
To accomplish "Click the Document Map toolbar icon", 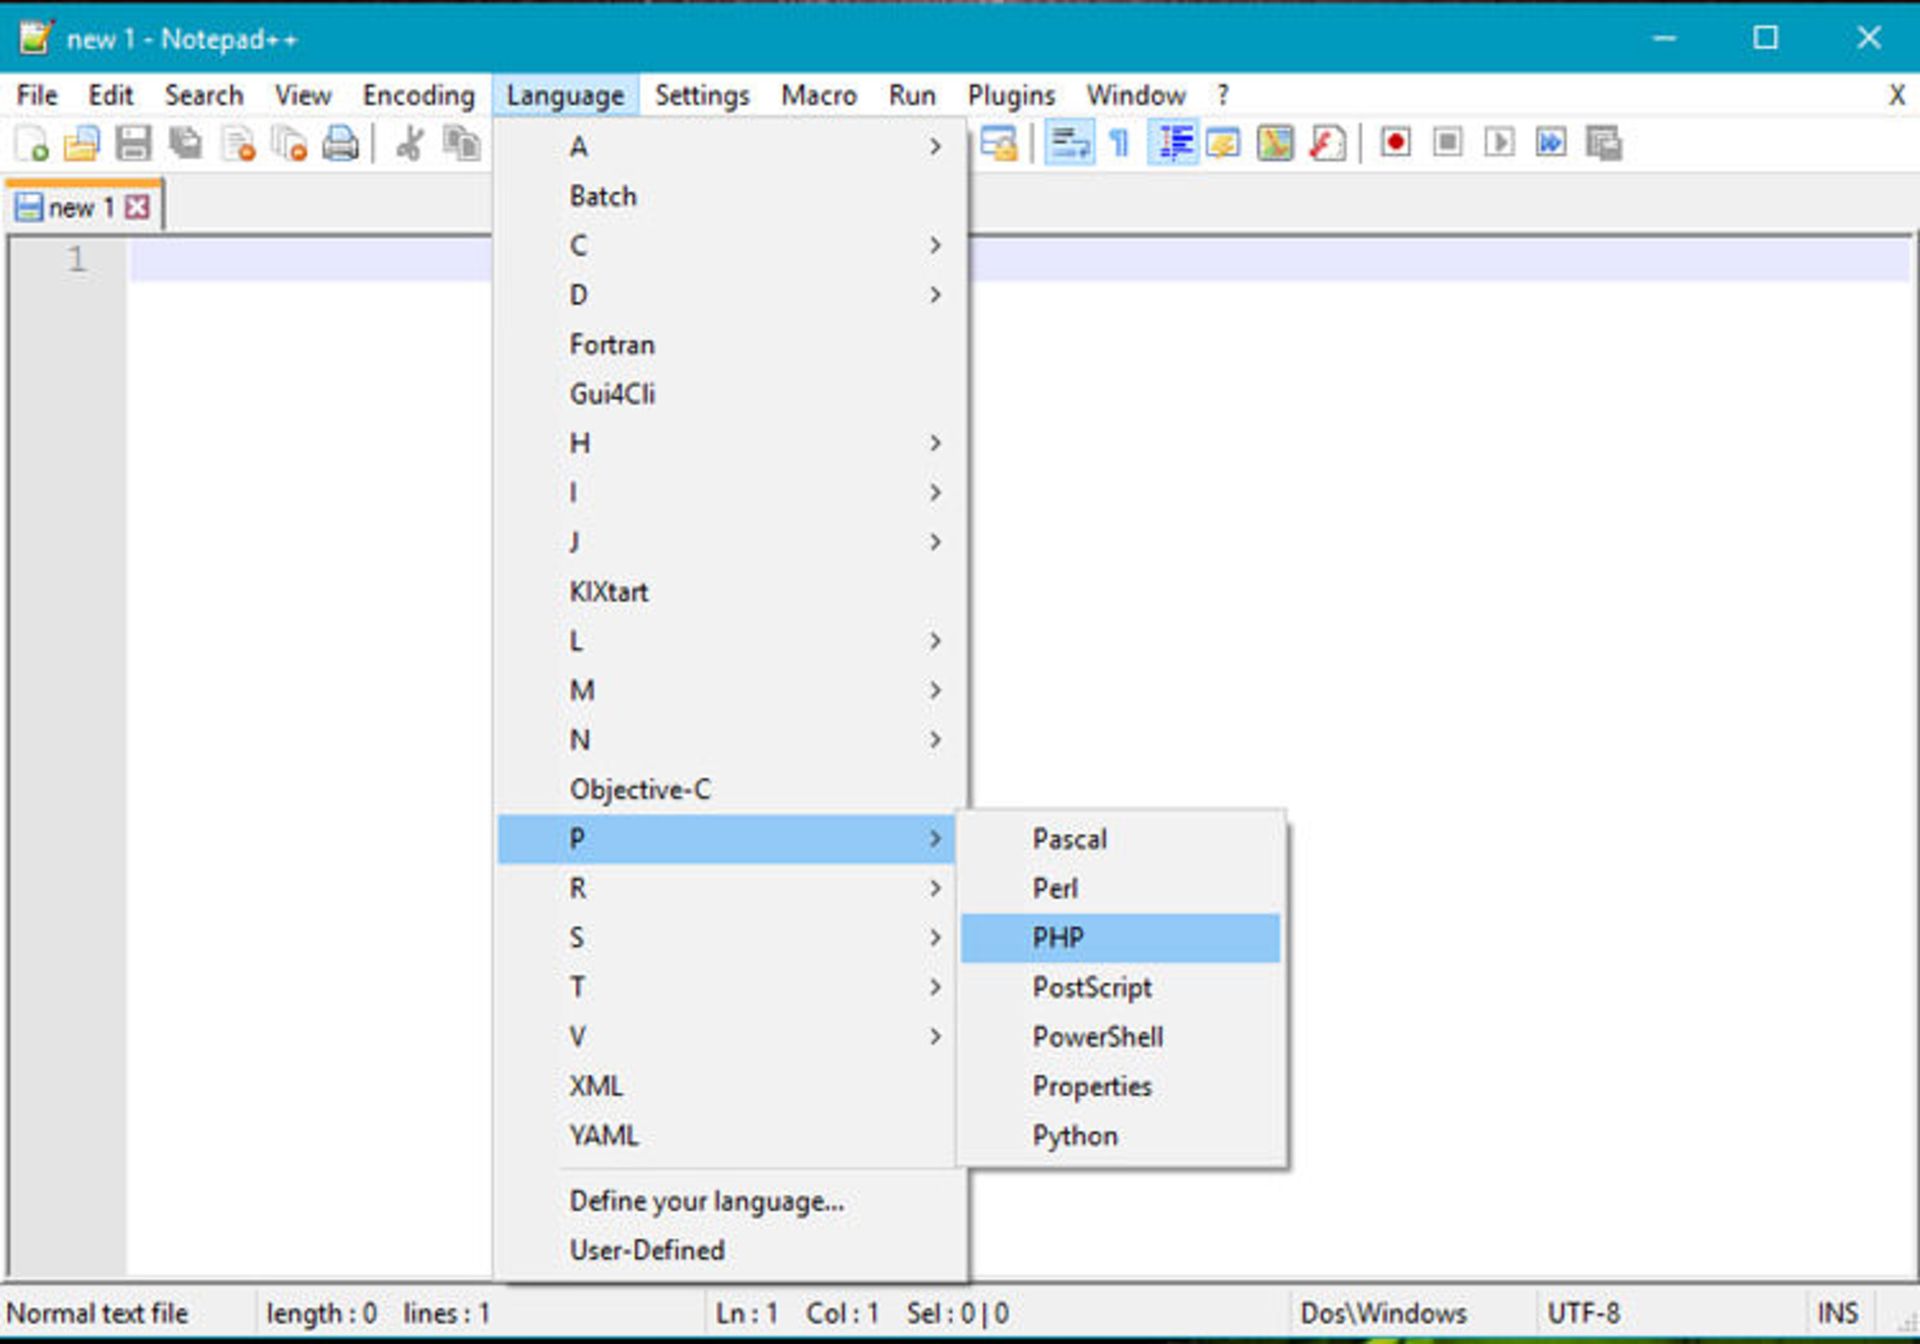I will pyautogui.click(x=1275, y=144).
